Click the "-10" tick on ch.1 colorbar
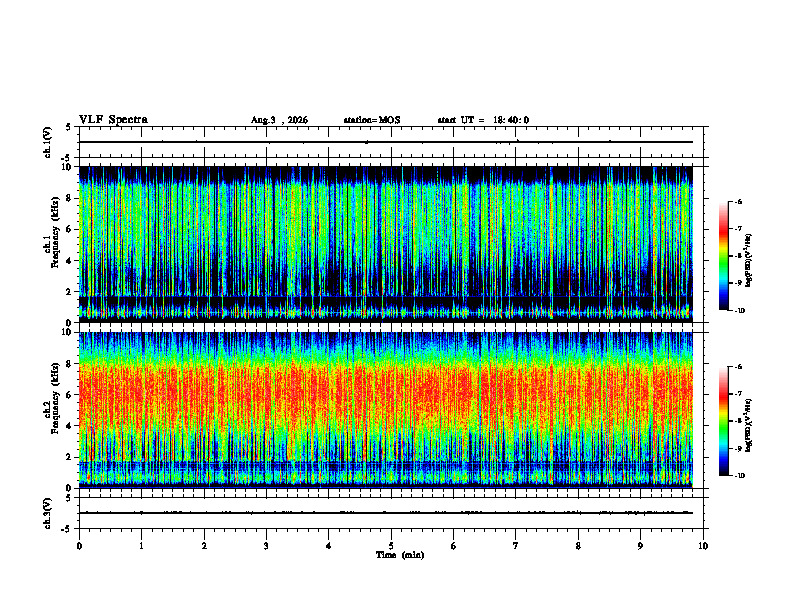 pos(739,311)
